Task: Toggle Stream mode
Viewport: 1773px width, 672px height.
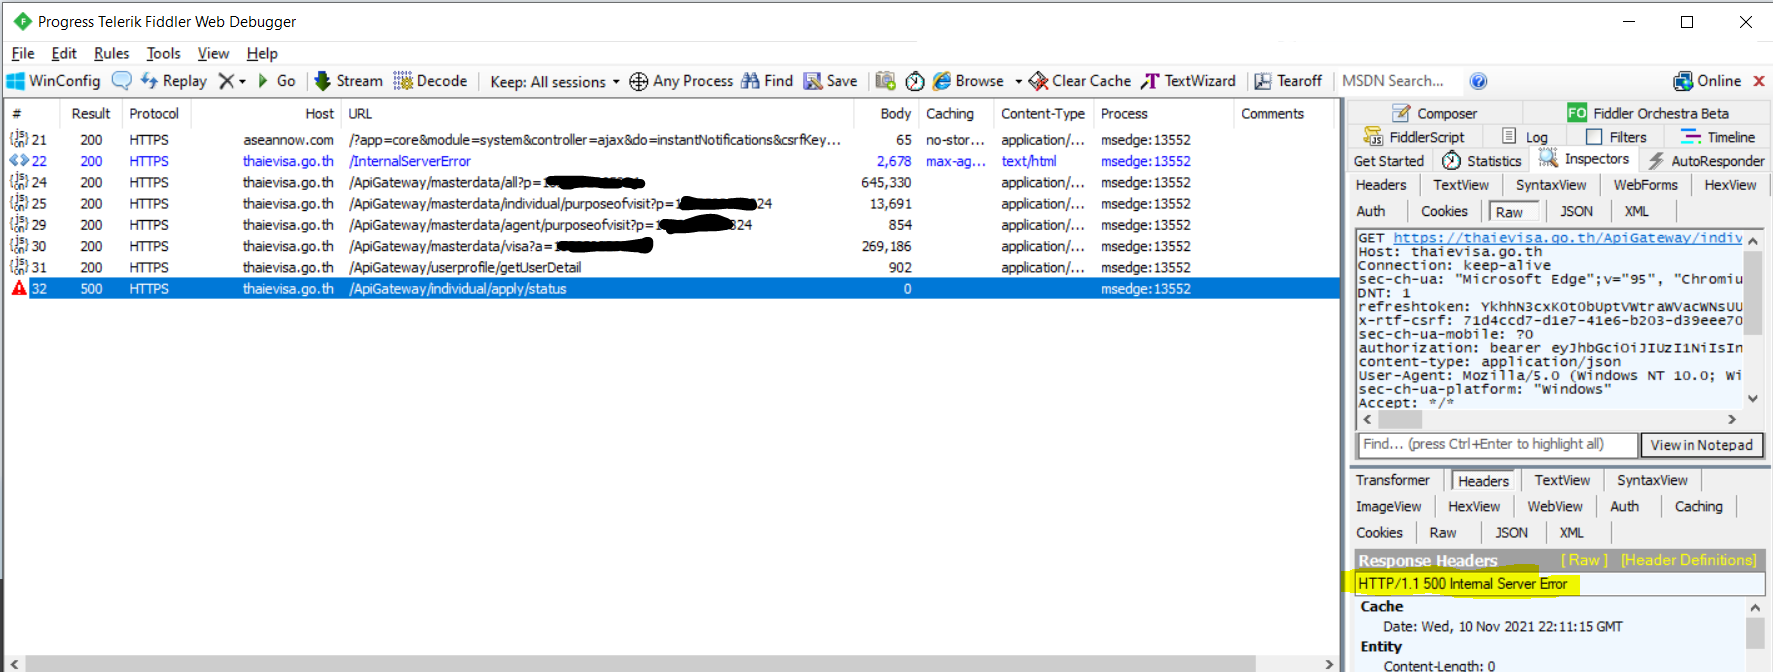Action: click(x=348, y=81)
